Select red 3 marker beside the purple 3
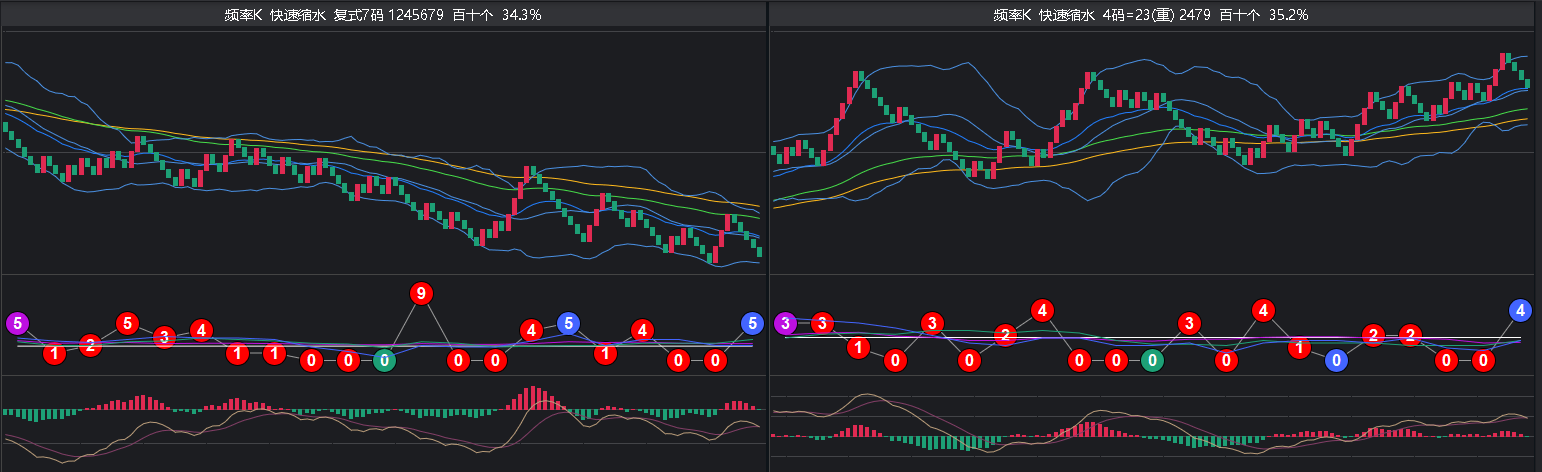 tap(822, 323)
